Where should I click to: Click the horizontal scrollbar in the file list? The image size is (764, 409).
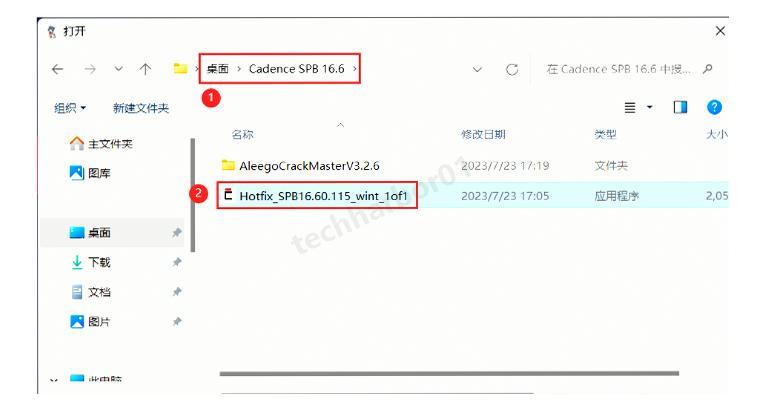point(449,373)
